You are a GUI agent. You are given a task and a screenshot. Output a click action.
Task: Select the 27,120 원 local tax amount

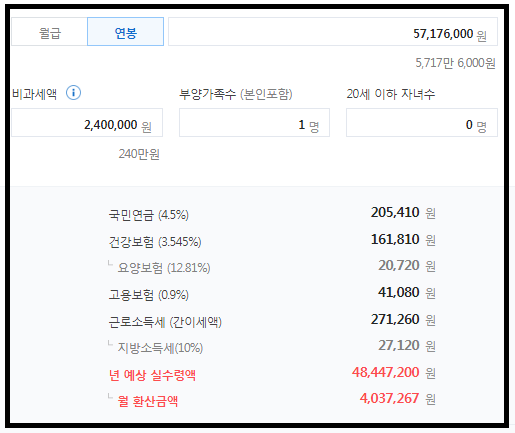pos(407,345)
